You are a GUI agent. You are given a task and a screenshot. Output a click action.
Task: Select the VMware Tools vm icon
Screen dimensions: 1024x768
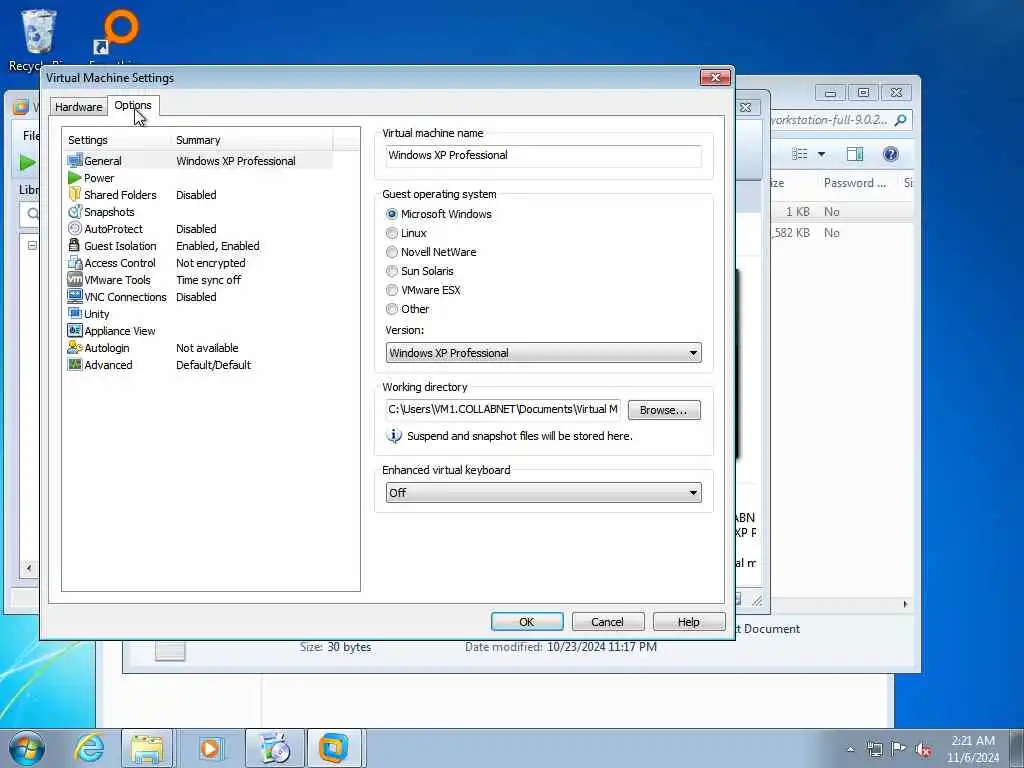coord(75,280)
